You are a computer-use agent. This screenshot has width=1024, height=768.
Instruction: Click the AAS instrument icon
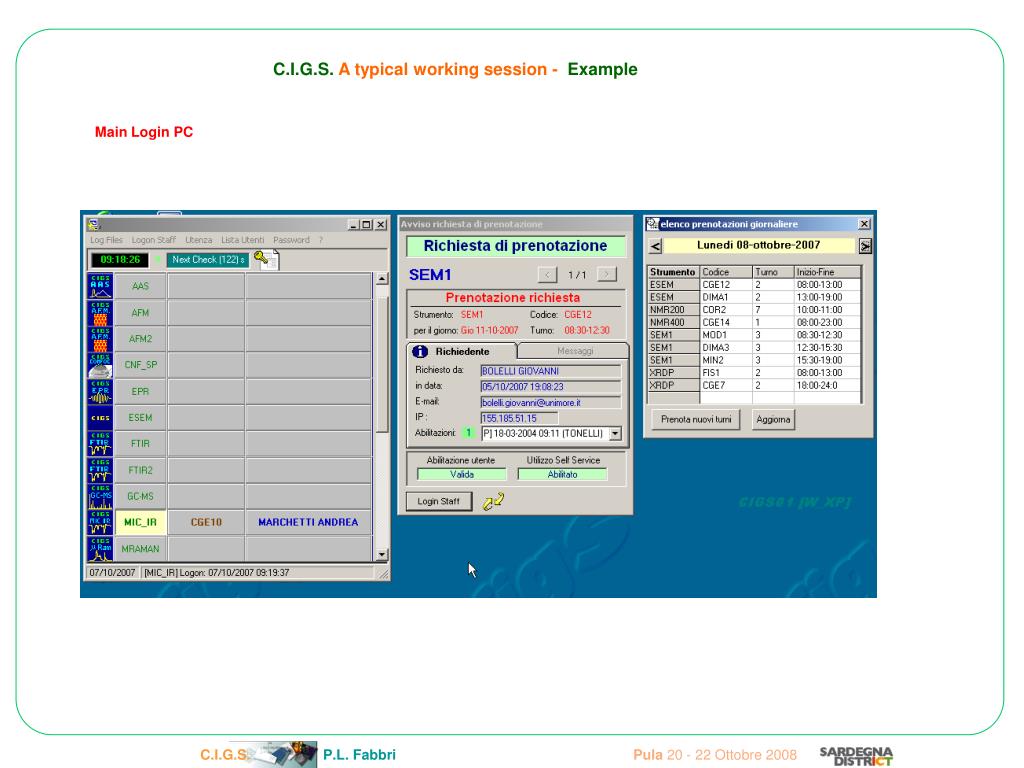tap(100, 286)
